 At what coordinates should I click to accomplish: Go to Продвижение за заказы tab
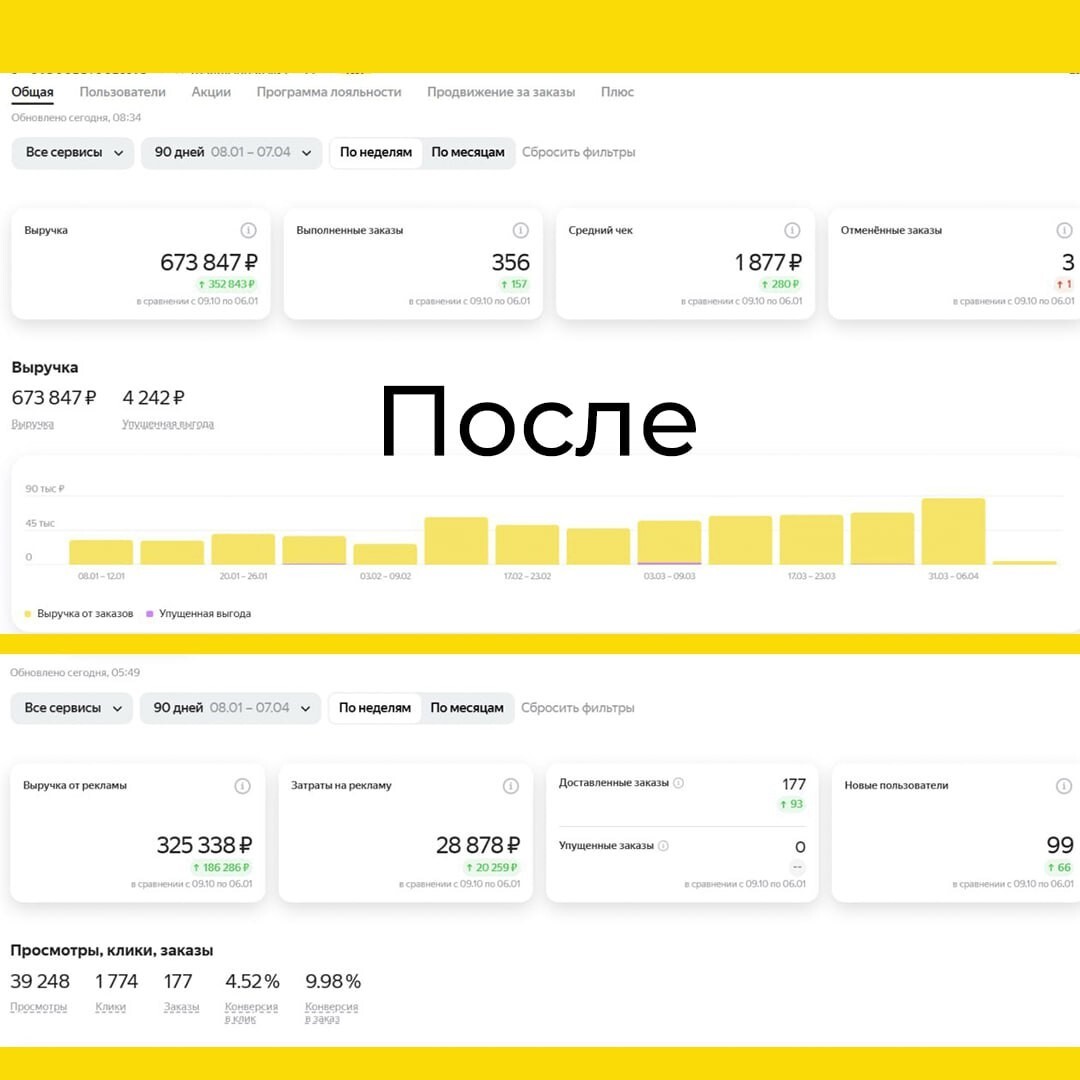coord(501,92)
